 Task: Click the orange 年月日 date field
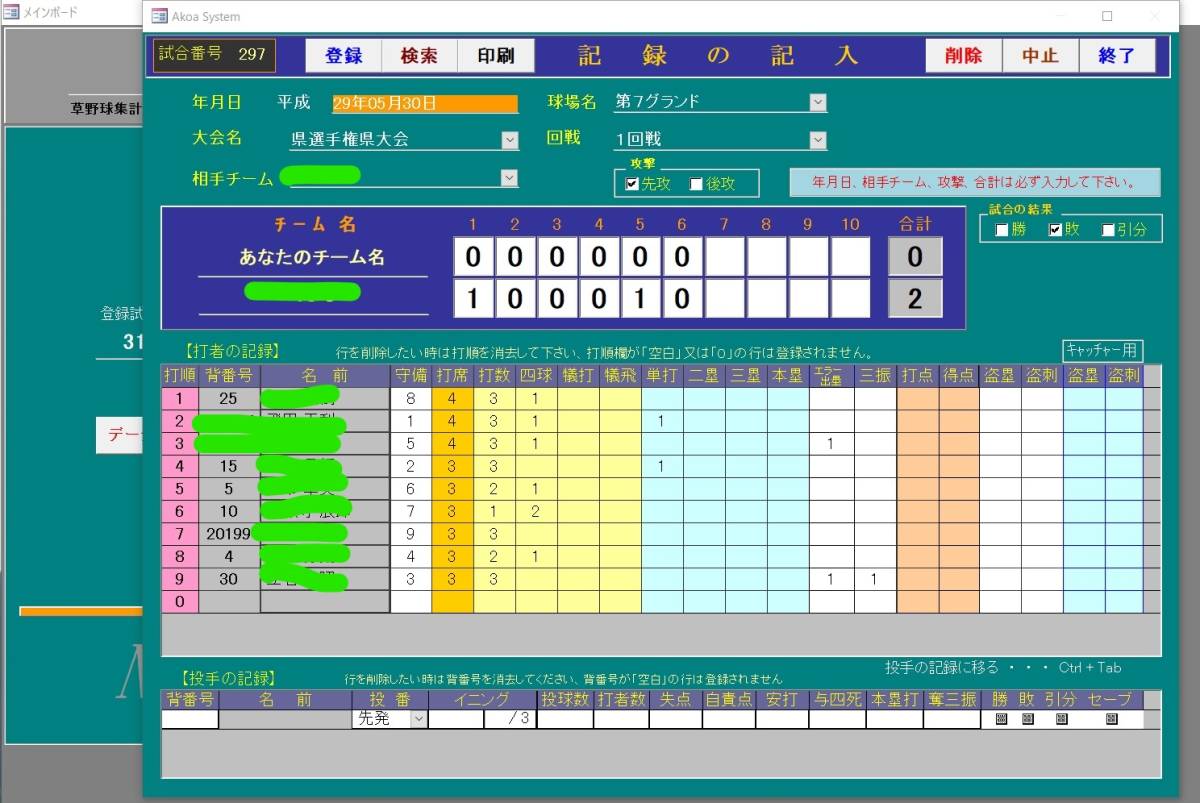tap(425, 103)
